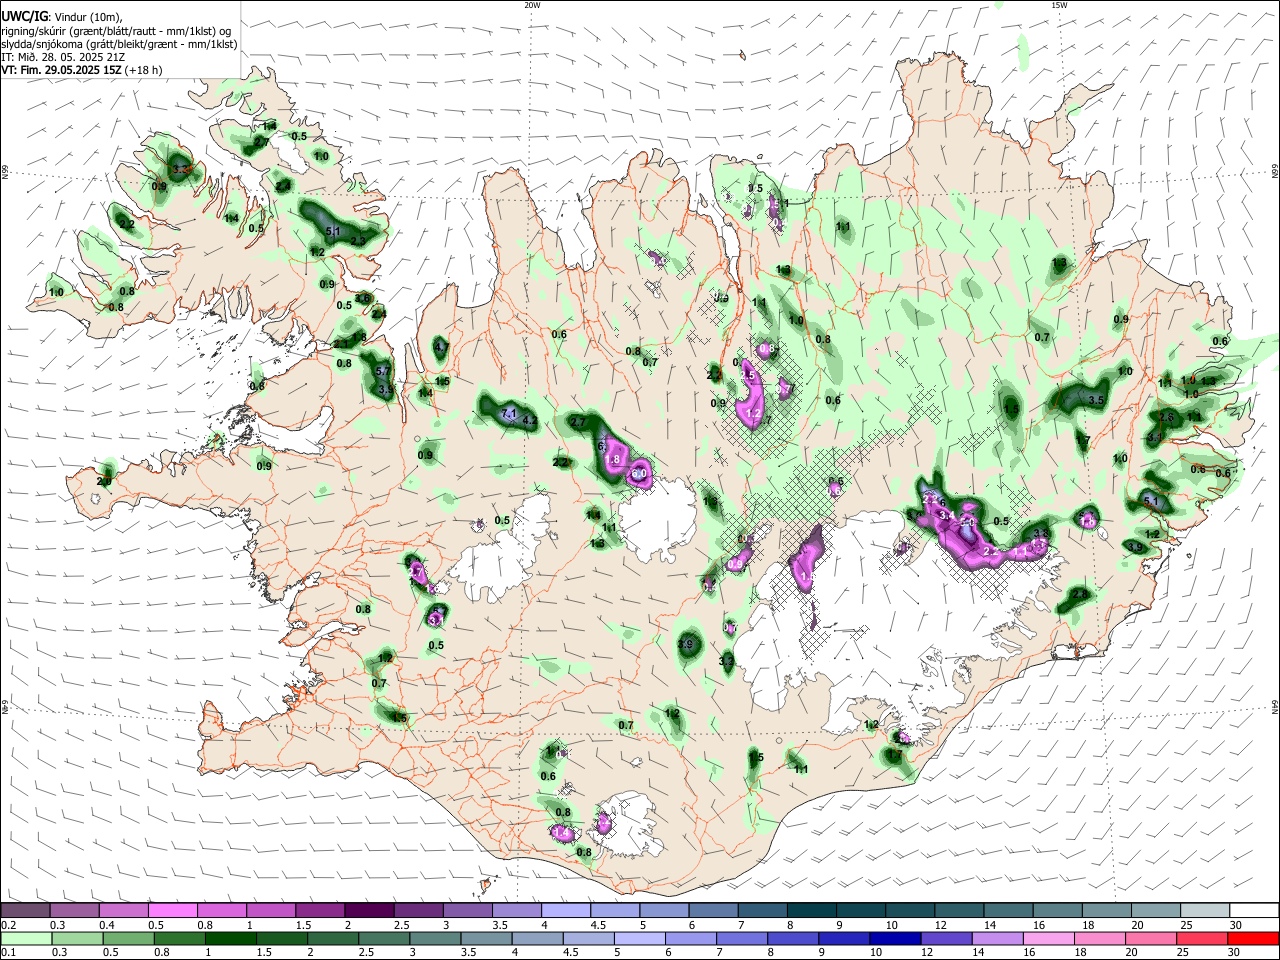Click the 0.3 mm mauve swatch in snow legend
This screenshot has width=1280, height=960.
click(x=75, y=911)
